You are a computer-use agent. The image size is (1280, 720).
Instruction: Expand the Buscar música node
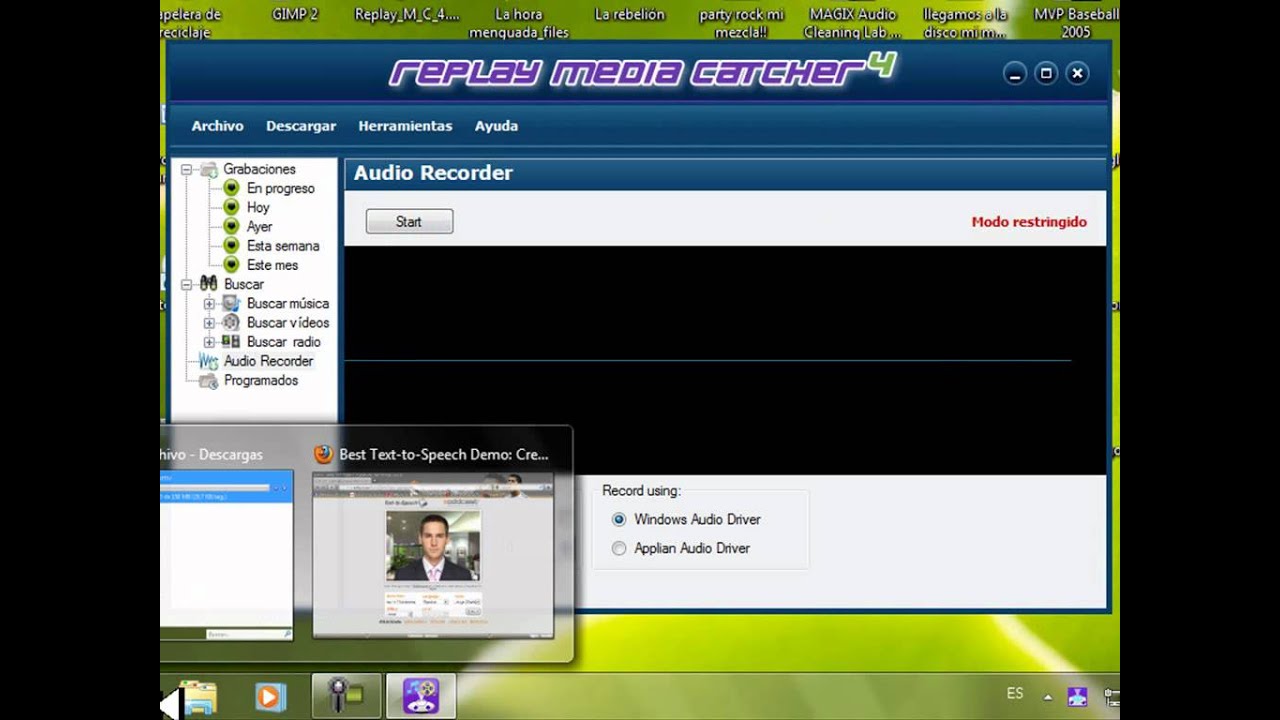(x=209, y=304)
